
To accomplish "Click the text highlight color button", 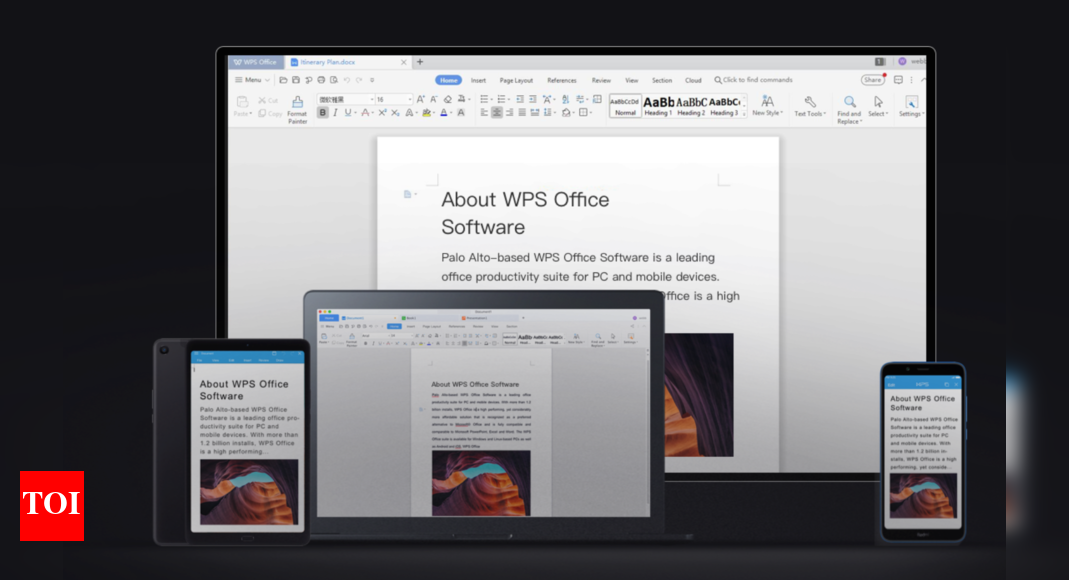I will coord(427,113).
